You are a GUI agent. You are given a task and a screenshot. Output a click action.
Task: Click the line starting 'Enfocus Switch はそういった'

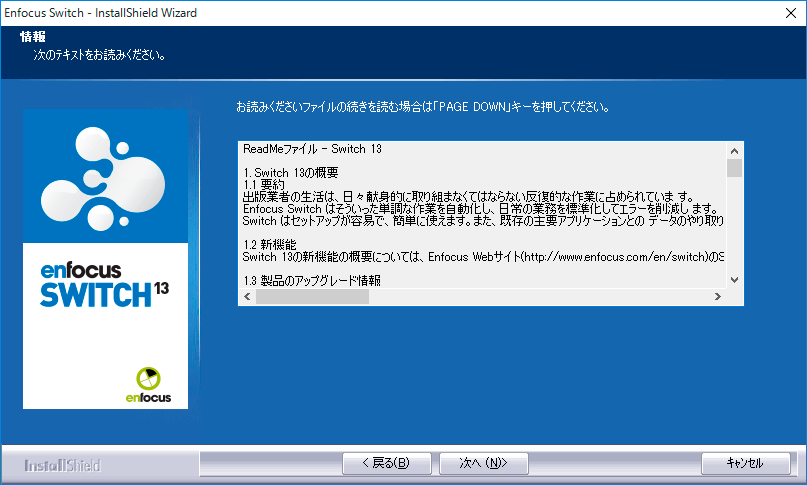pyautogui.click(x=481, y=209)
